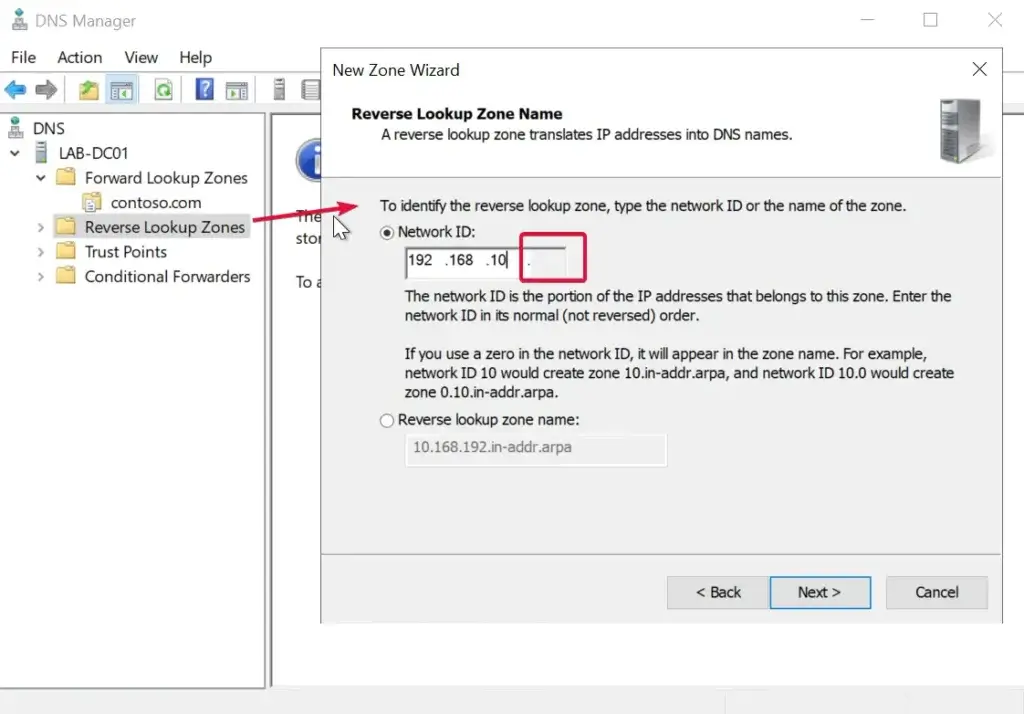Select the Network ID radio button

pyautogui.click(x=387, y=232)
